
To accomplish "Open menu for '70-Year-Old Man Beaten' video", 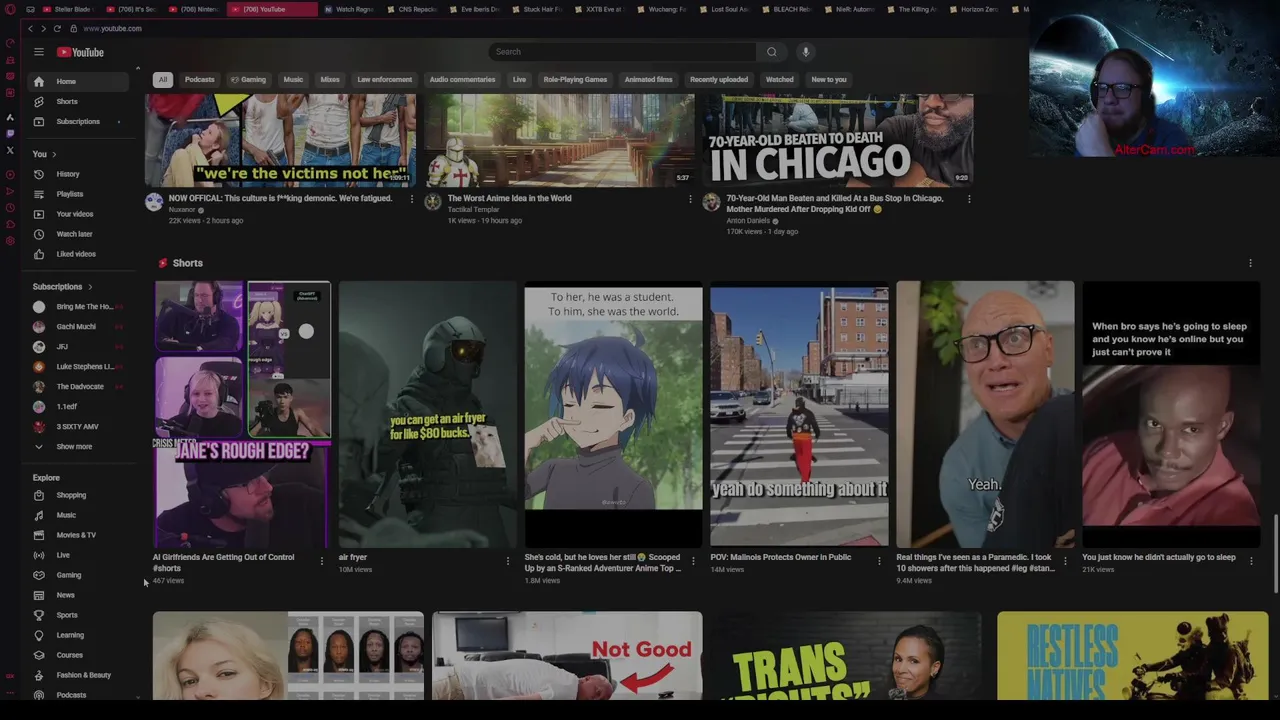I will point(969,199).
